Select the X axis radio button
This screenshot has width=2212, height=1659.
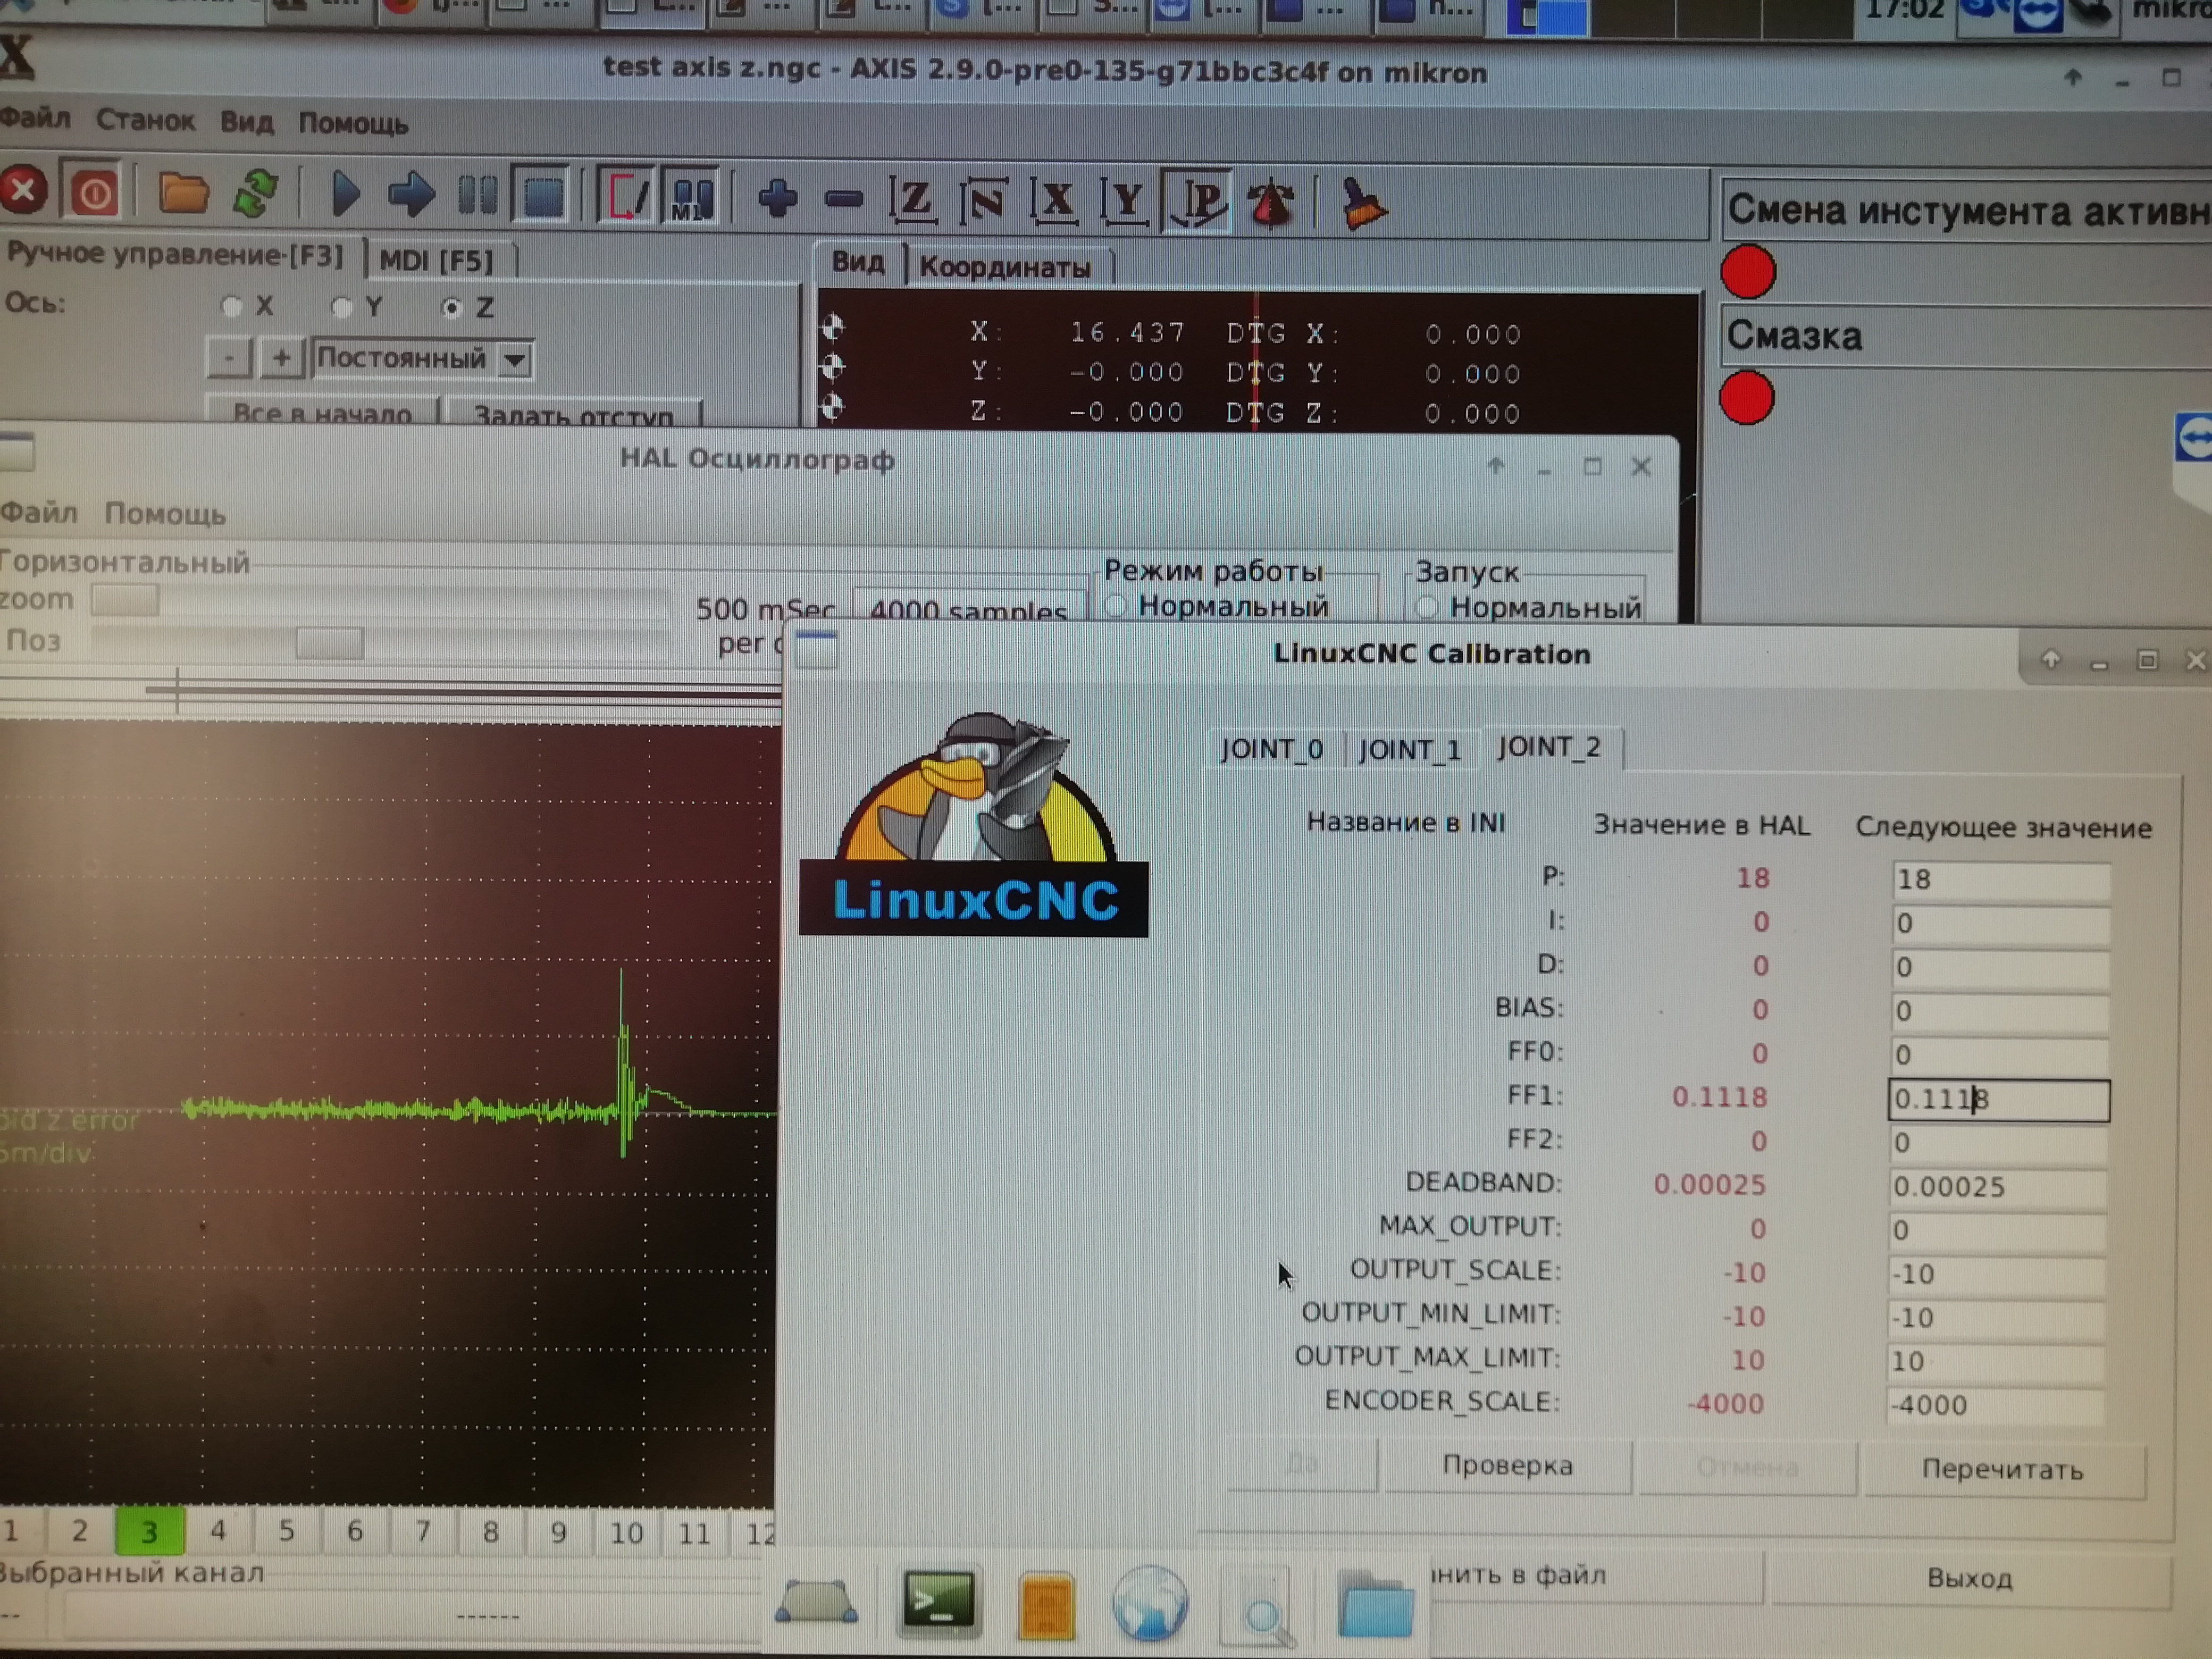point(232,307)
